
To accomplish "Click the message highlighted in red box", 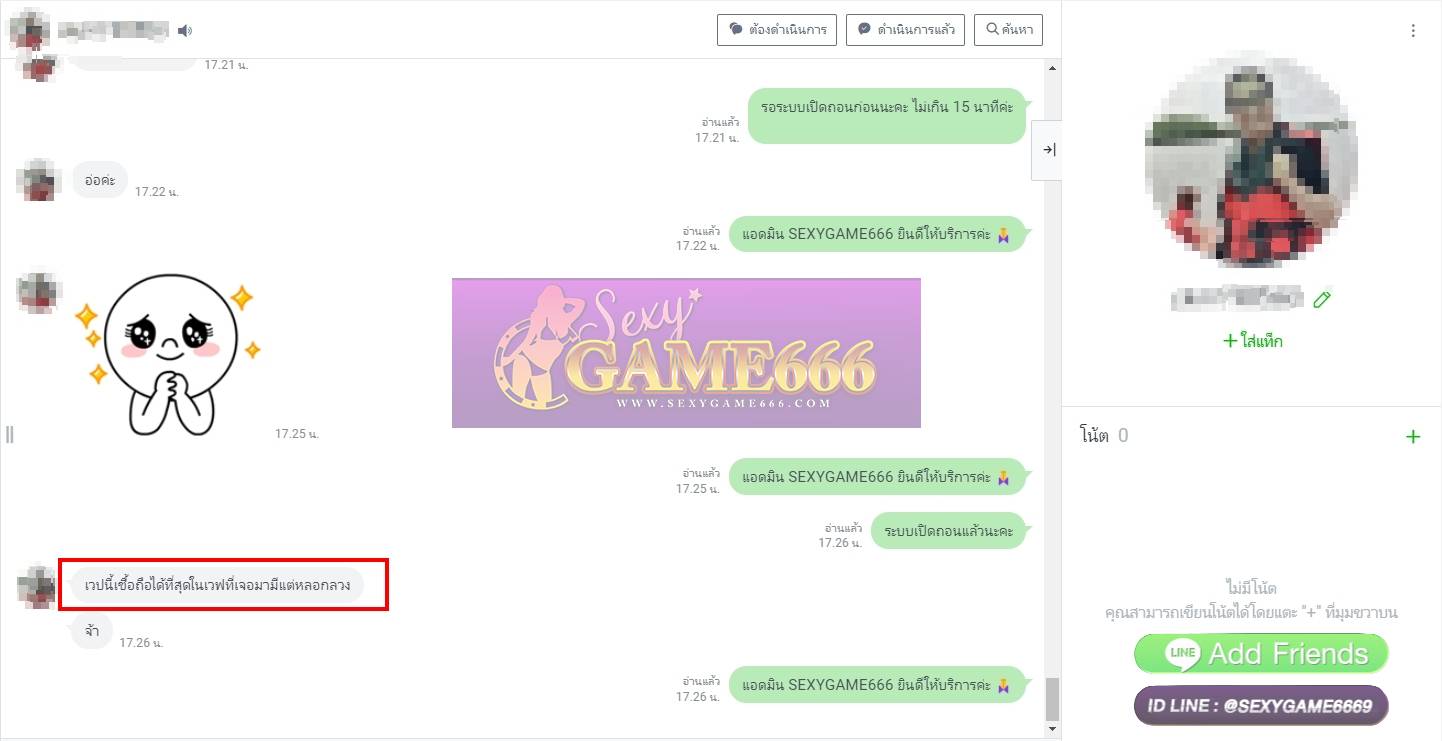I will (218, 585).
